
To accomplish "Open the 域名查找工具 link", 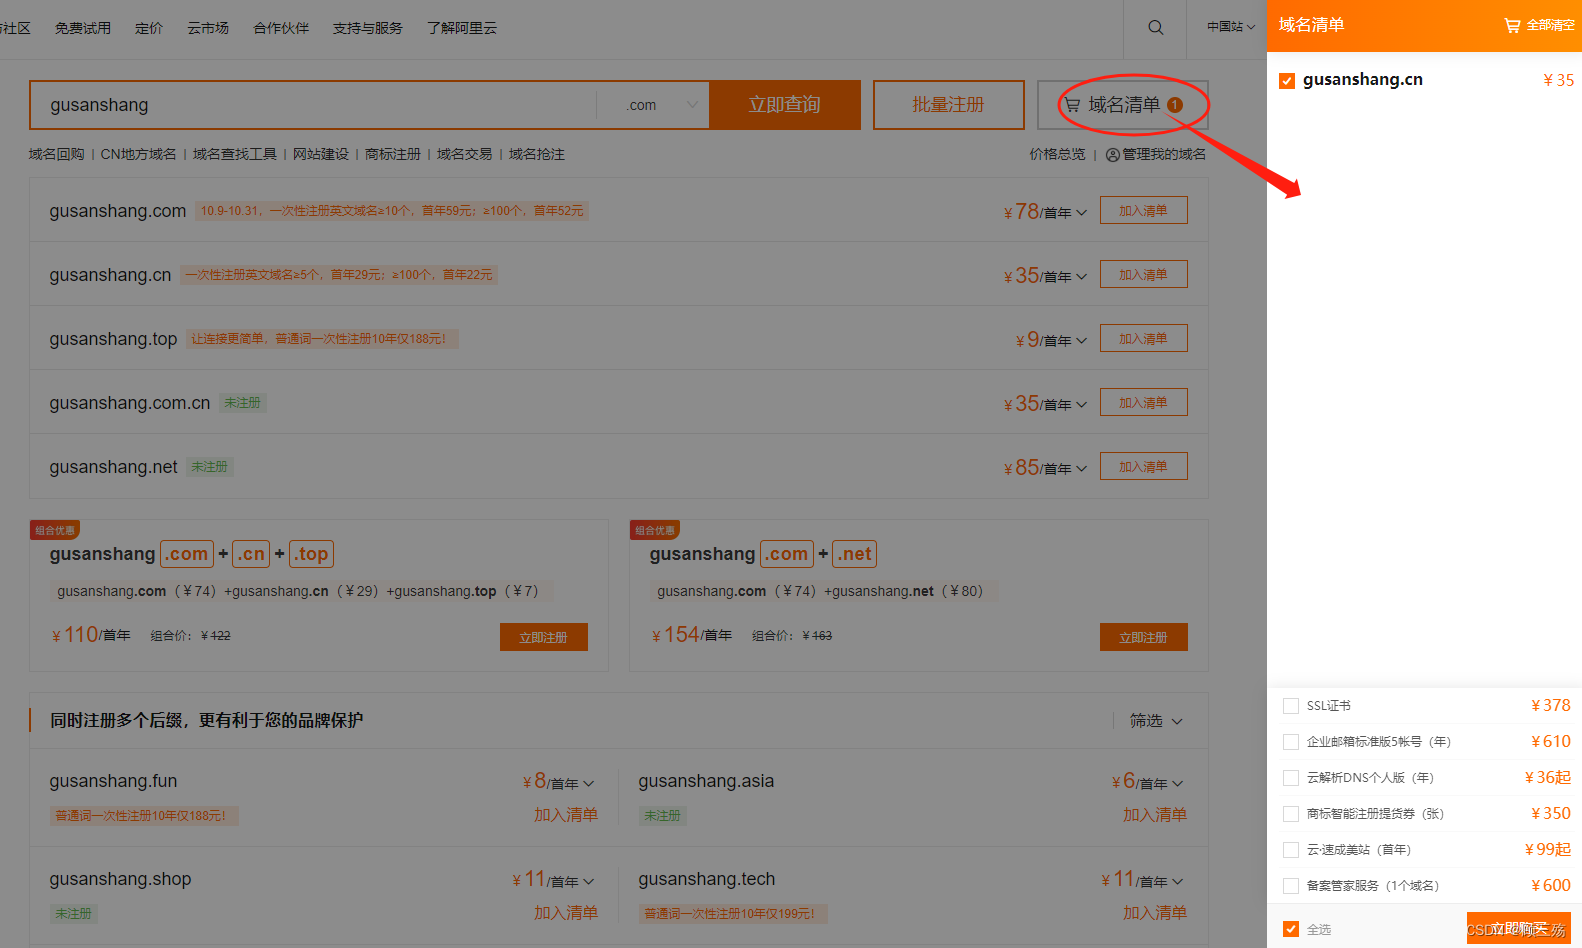I will click(x=235, y=154).
